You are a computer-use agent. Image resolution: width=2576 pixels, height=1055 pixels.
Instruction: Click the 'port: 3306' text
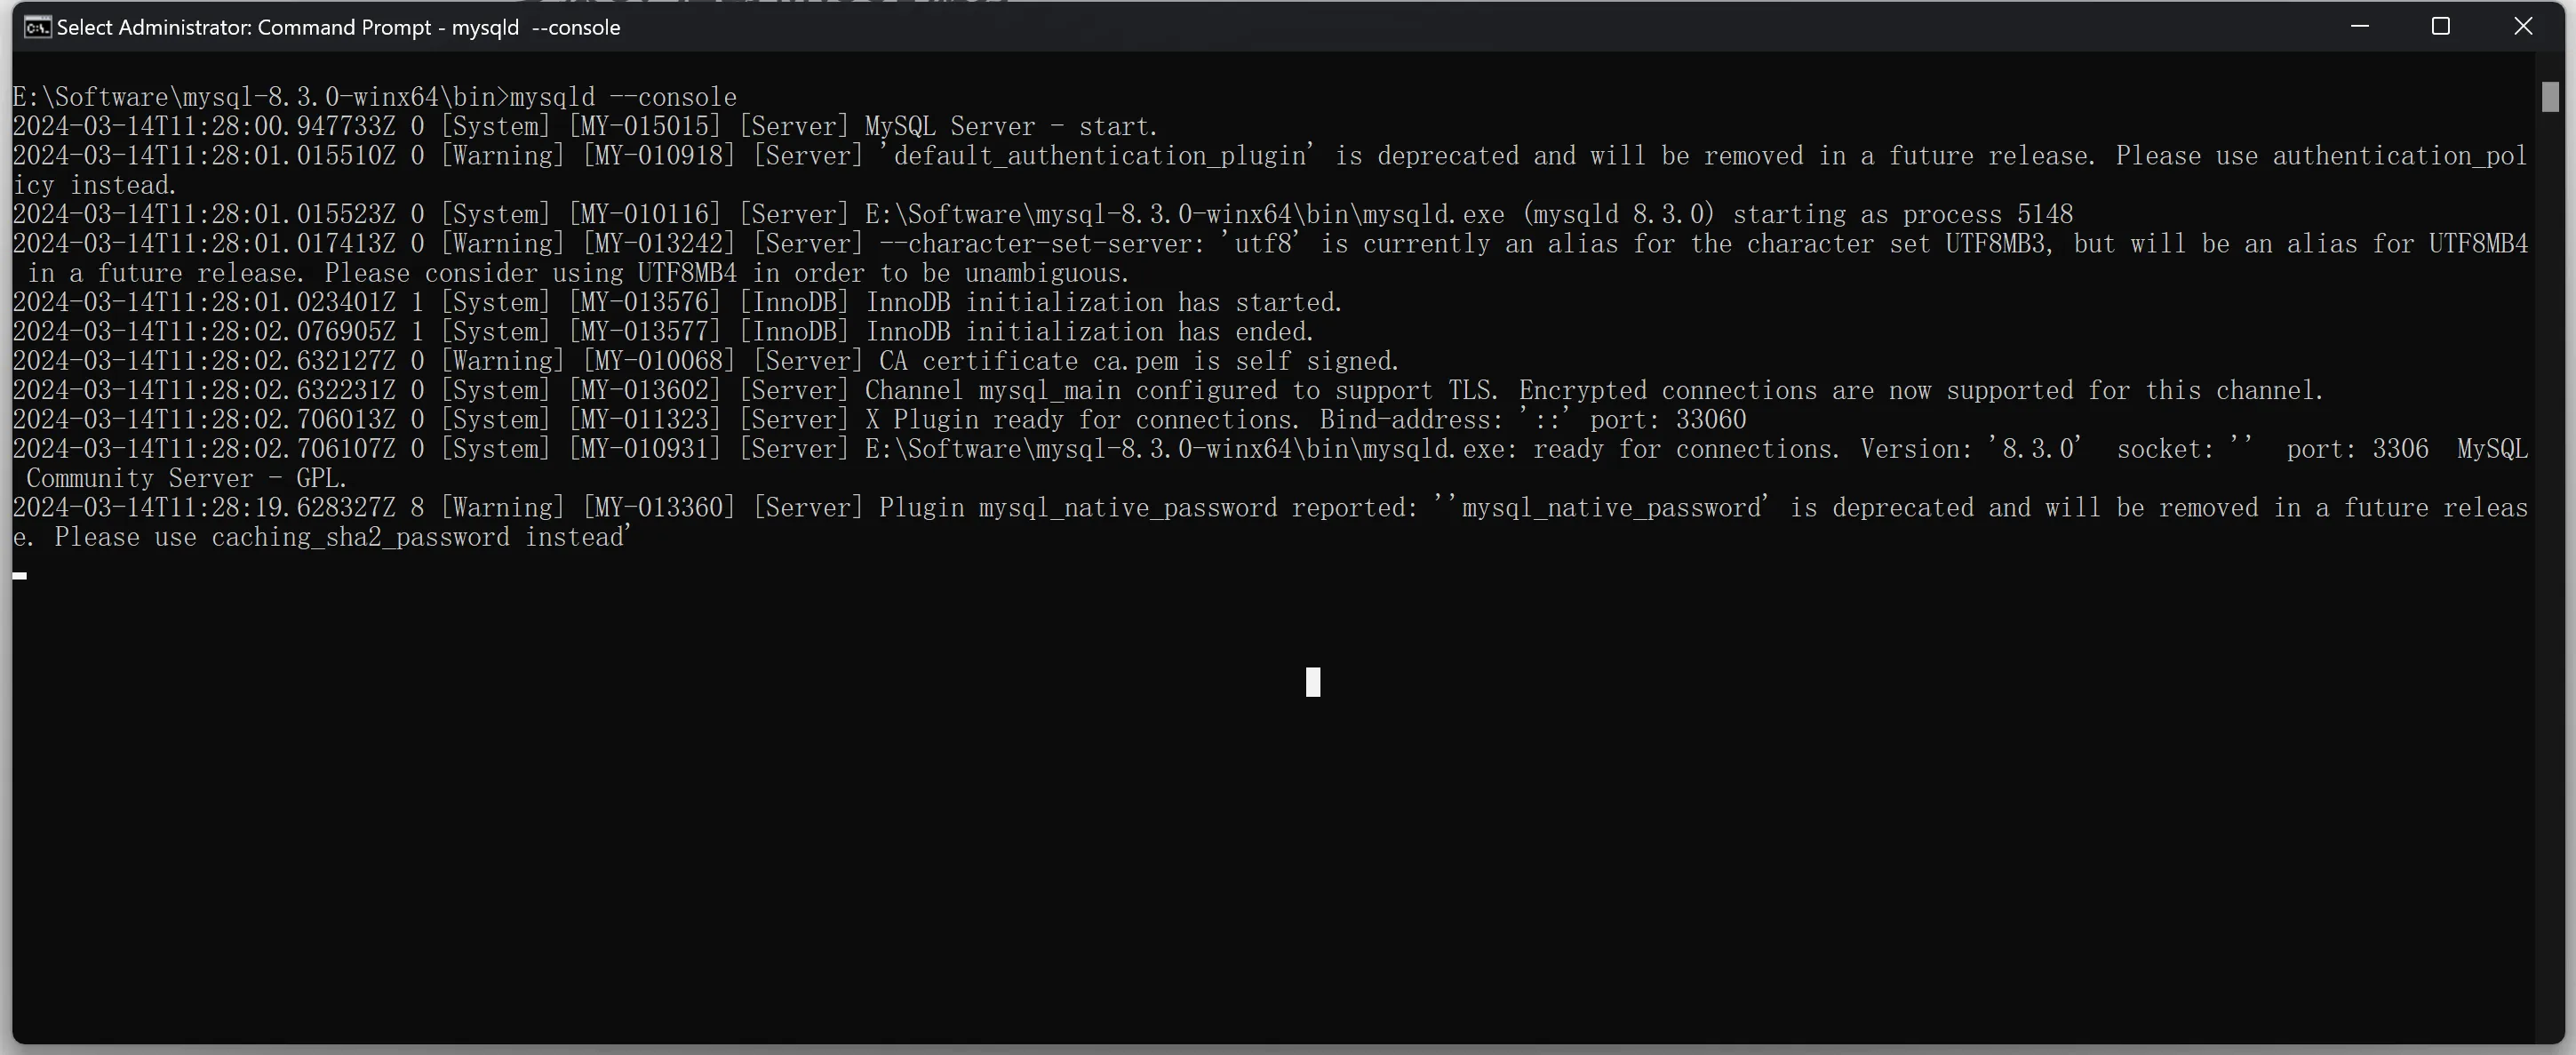click(2357, 449)
